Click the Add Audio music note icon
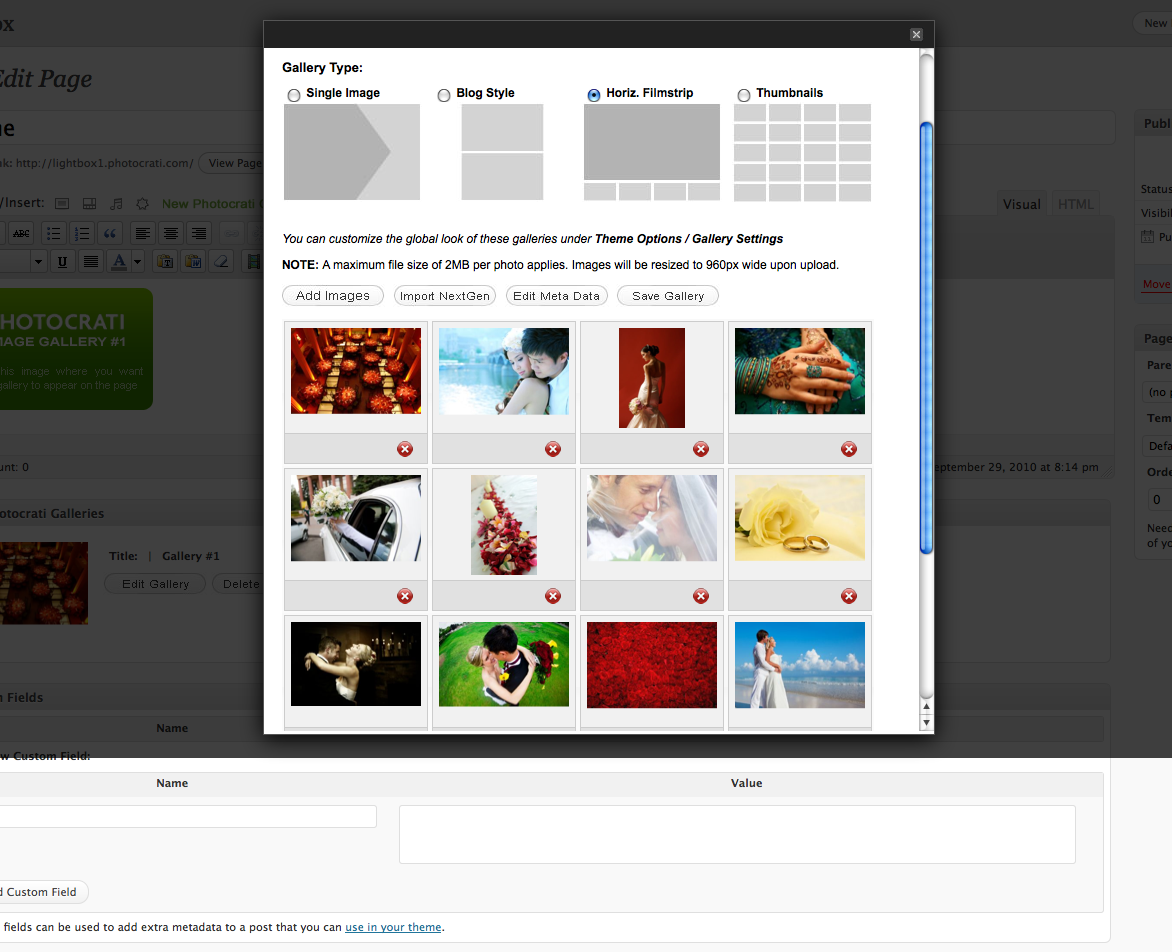The image size is (1172, 952). [116, 204]
